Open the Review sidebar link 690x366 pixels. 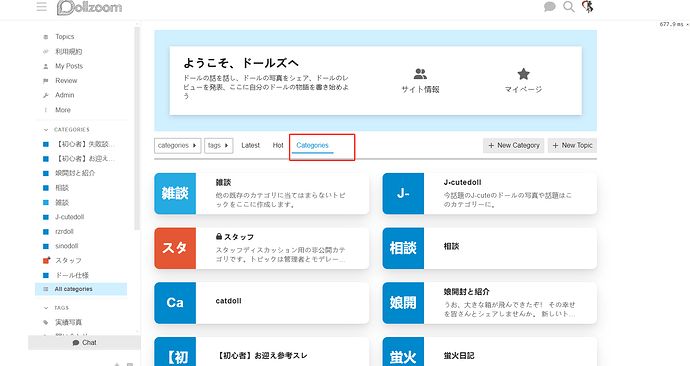click(x=66, y=81)
